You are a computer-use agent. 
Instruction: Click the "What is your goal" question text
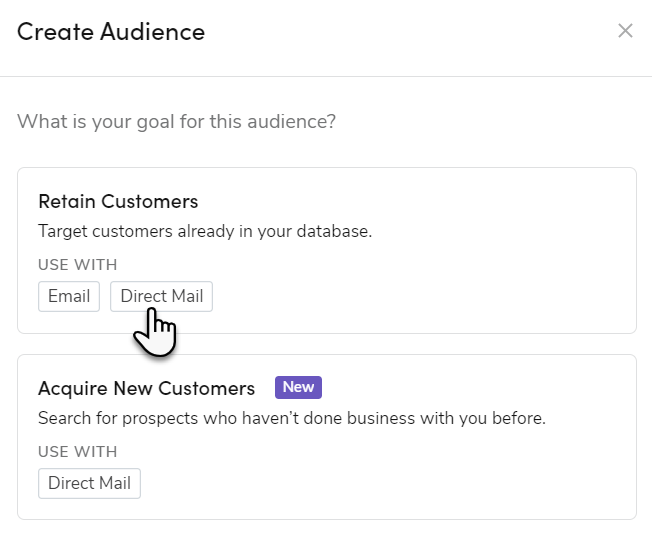(176, 122)
